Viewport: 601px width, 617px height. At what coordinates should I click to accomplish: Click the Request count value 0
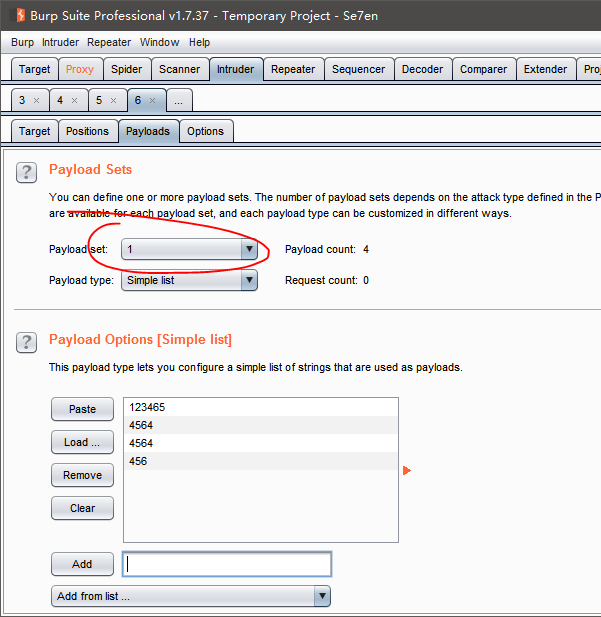pyautogui.click(x=366, y=281)
